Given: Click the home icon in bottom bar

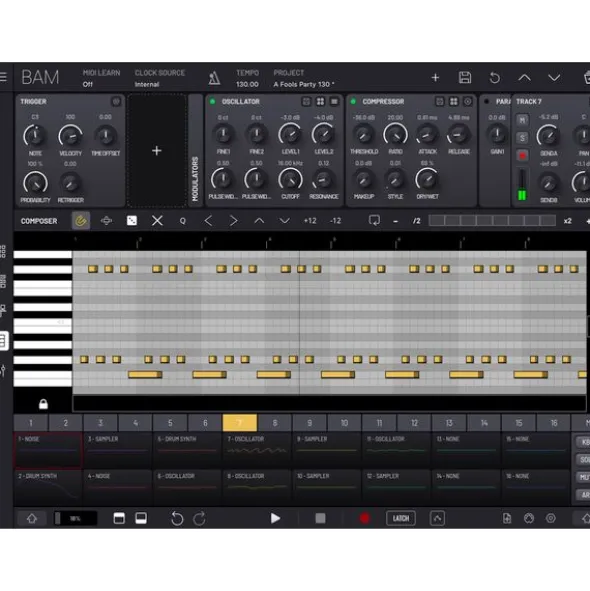Looking at the screenshot, I should click(x=32, y=518).
